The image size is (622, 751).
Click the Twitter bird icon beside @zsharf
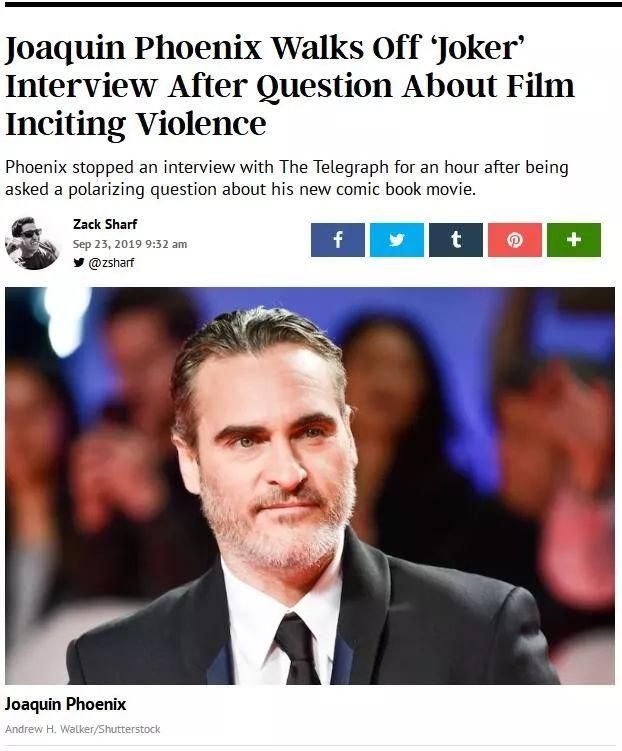79,262
